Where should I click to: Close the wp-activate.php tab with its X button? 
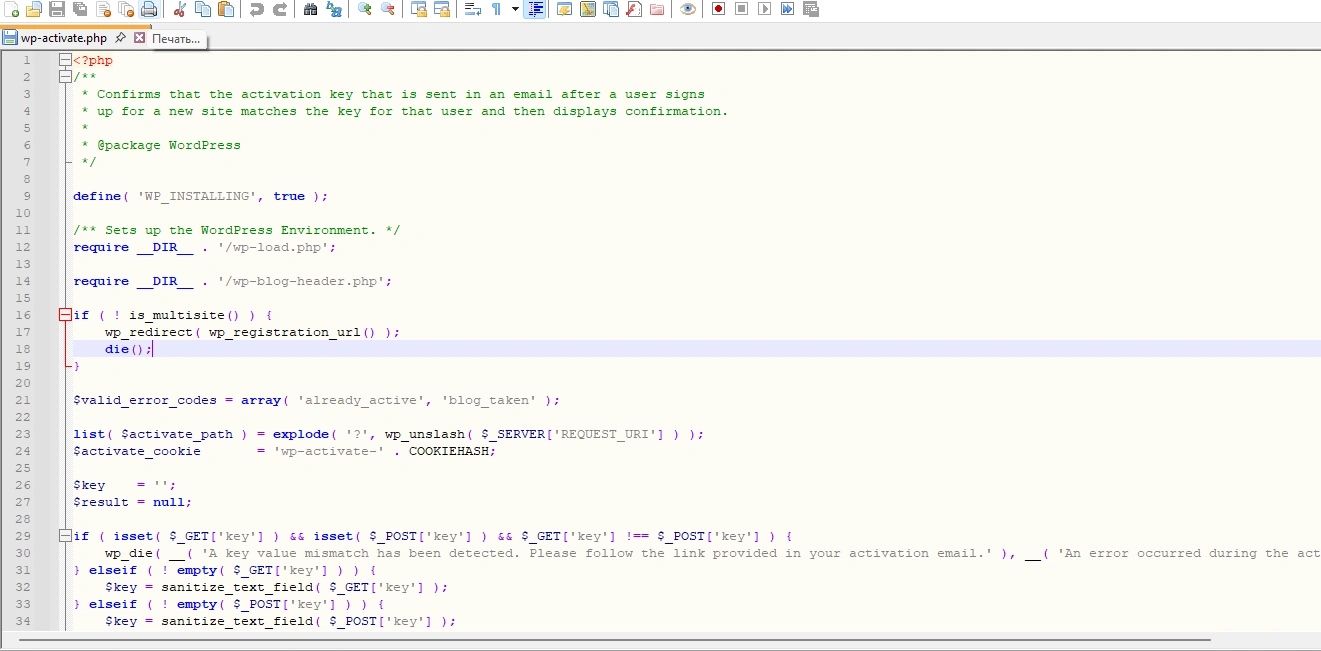[139, 38]
